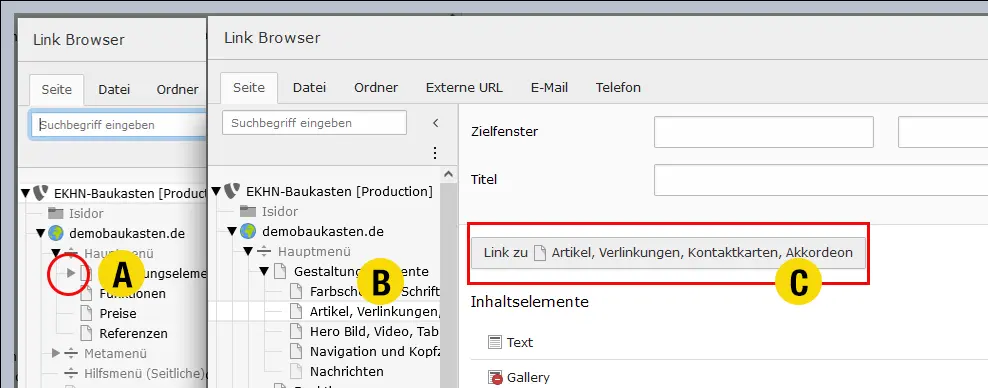Click Isidor folder icon in front tree
The height and width of the screenshot is (388, 988).
(x=248, y=212)
